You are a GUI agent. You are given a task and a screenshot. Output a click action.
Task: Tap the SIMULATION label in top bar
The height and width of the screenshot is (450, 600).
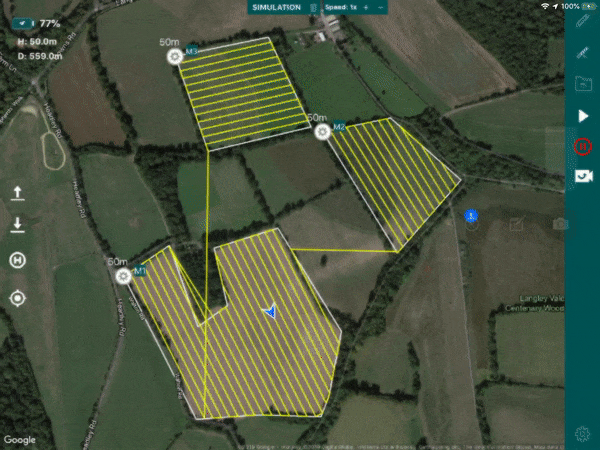click(276, 7)
